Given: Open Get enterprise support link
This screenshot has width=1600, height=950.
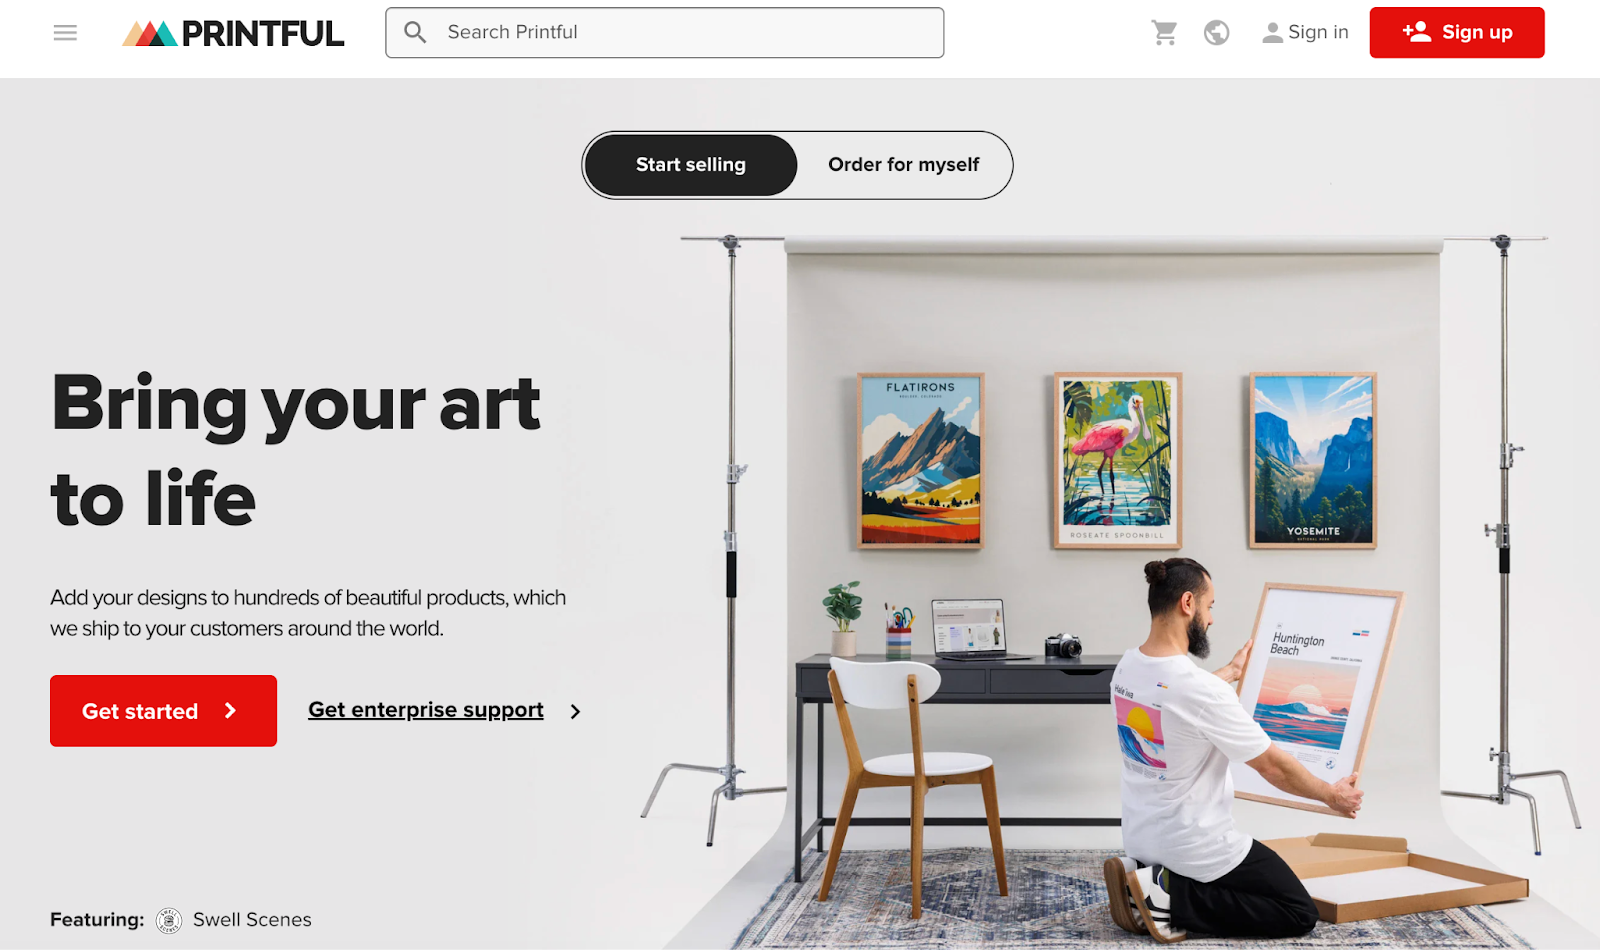Looking at the screenshot, I should coord(426,710).
